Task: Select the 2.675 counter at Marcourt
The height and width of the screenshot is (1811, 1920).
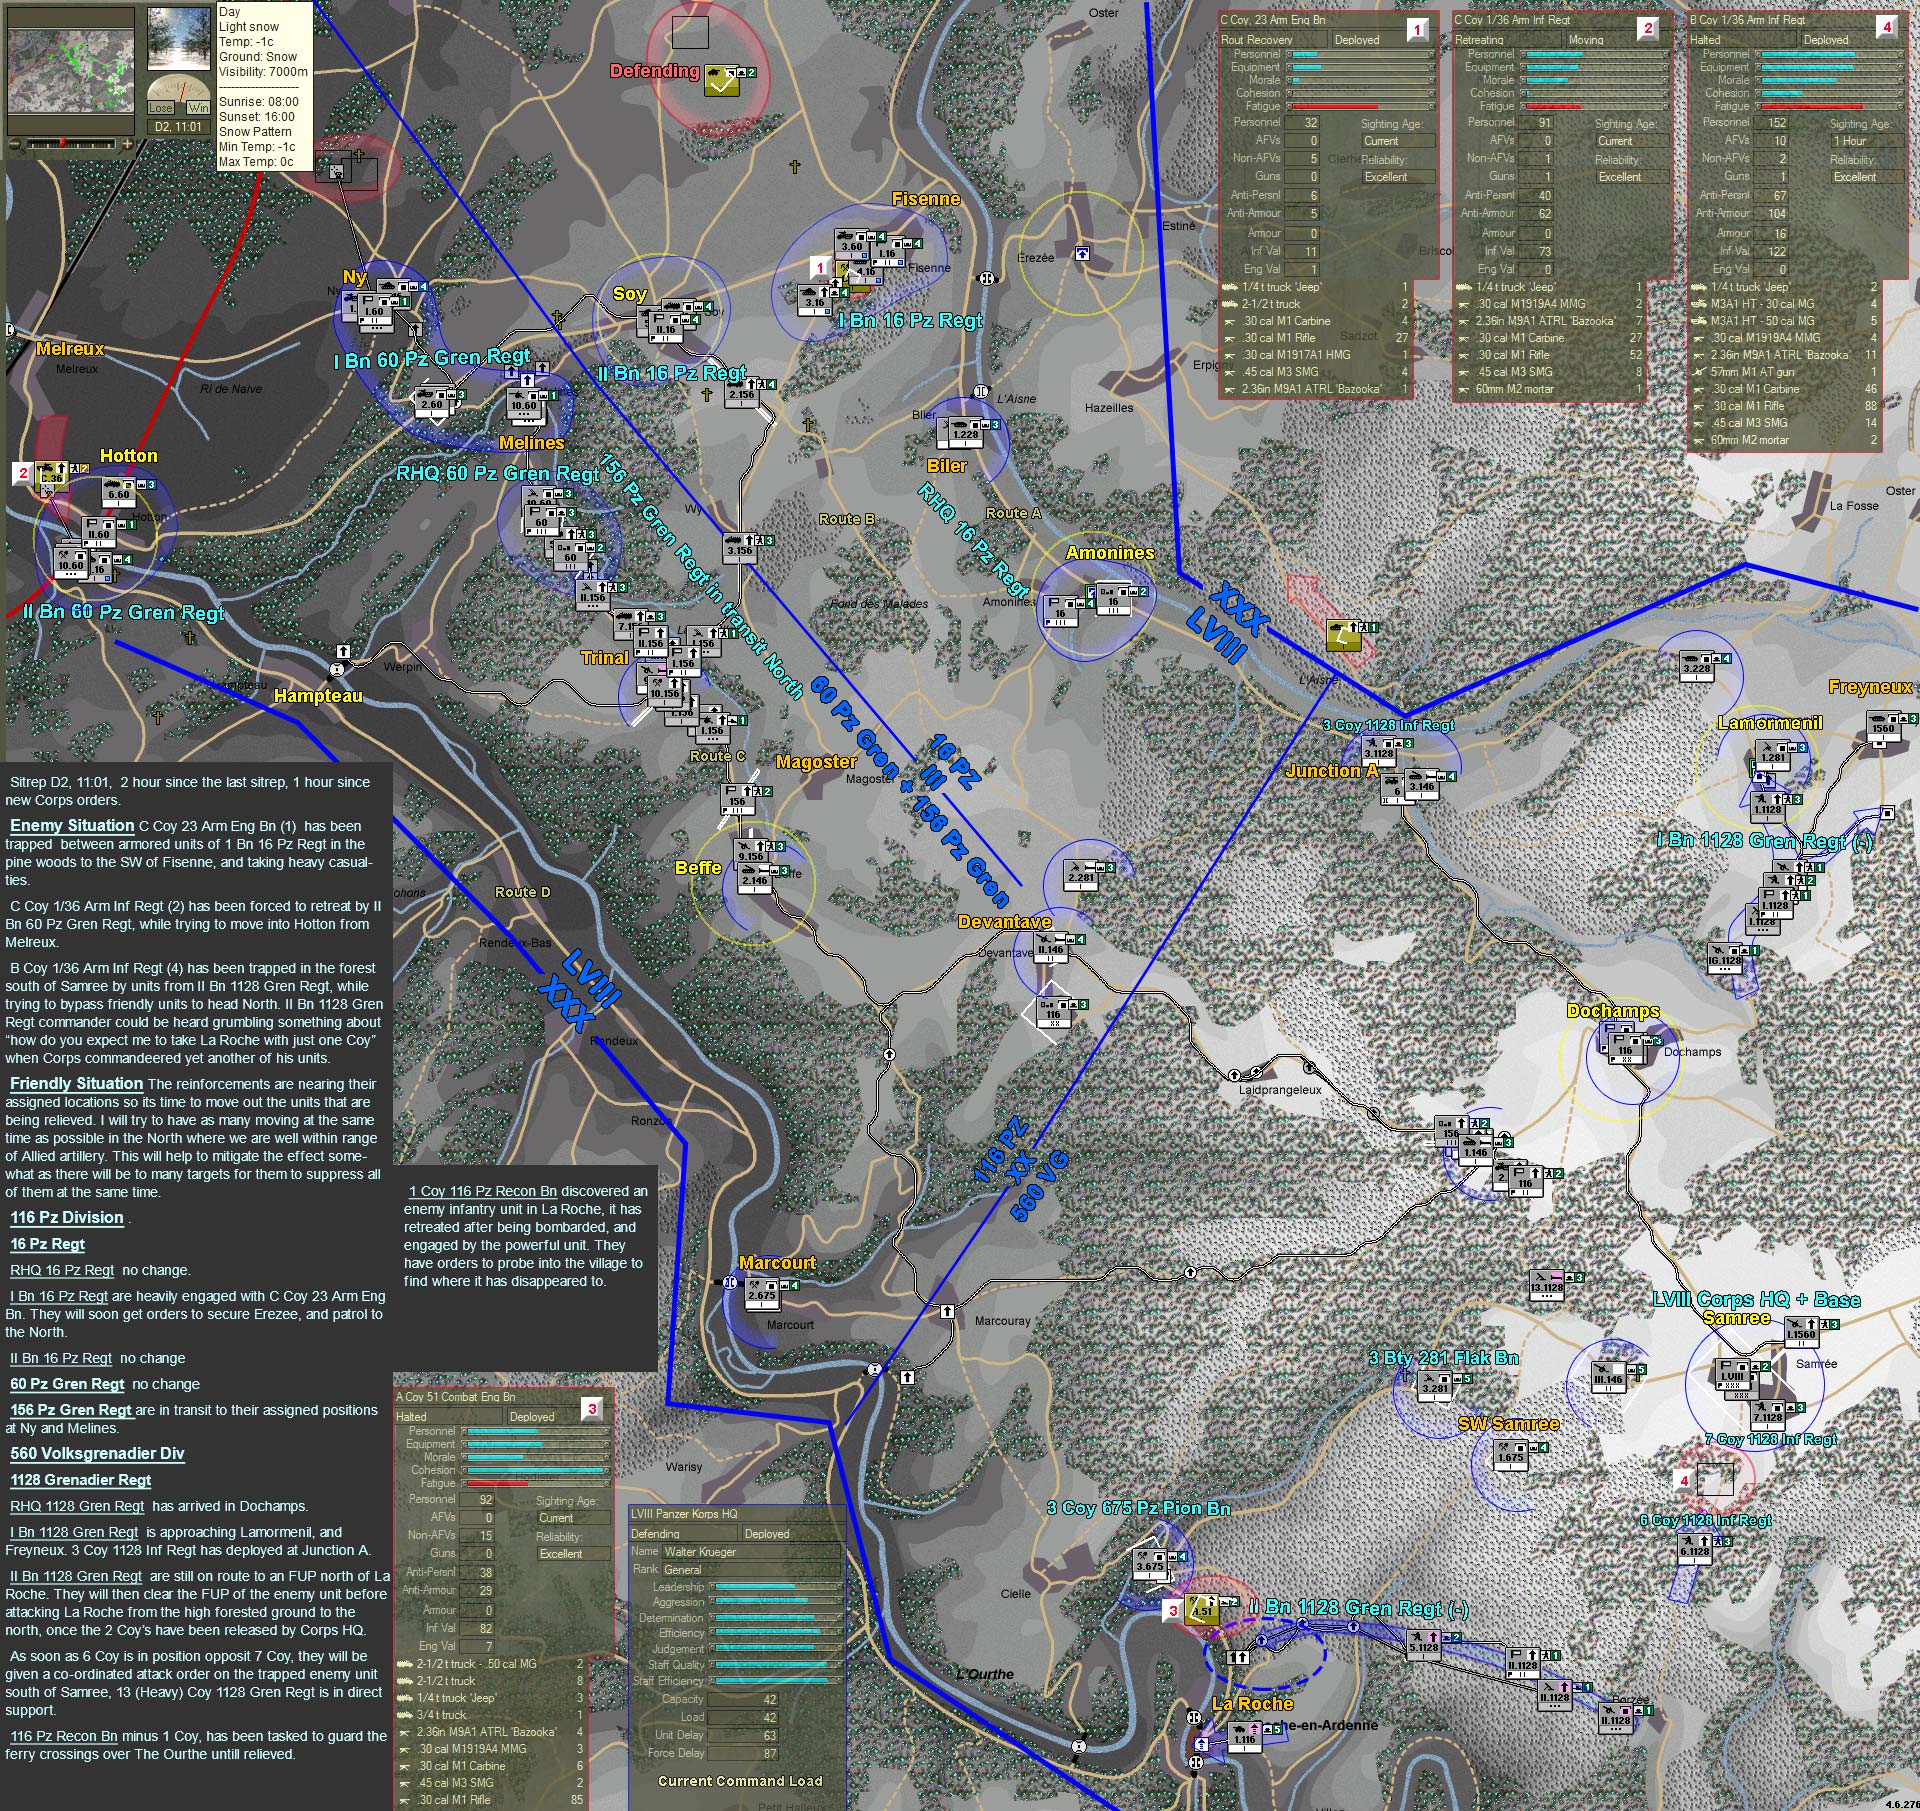Action: (x=762, y=1295)
